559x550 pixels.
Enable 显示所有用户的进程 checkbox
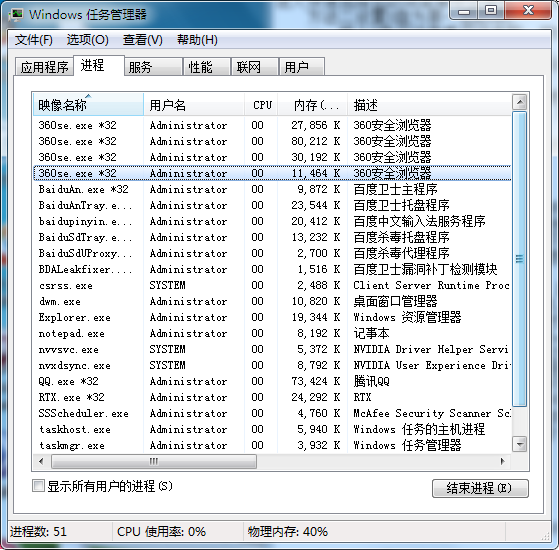pyautogui.click(x=38, y=485)
